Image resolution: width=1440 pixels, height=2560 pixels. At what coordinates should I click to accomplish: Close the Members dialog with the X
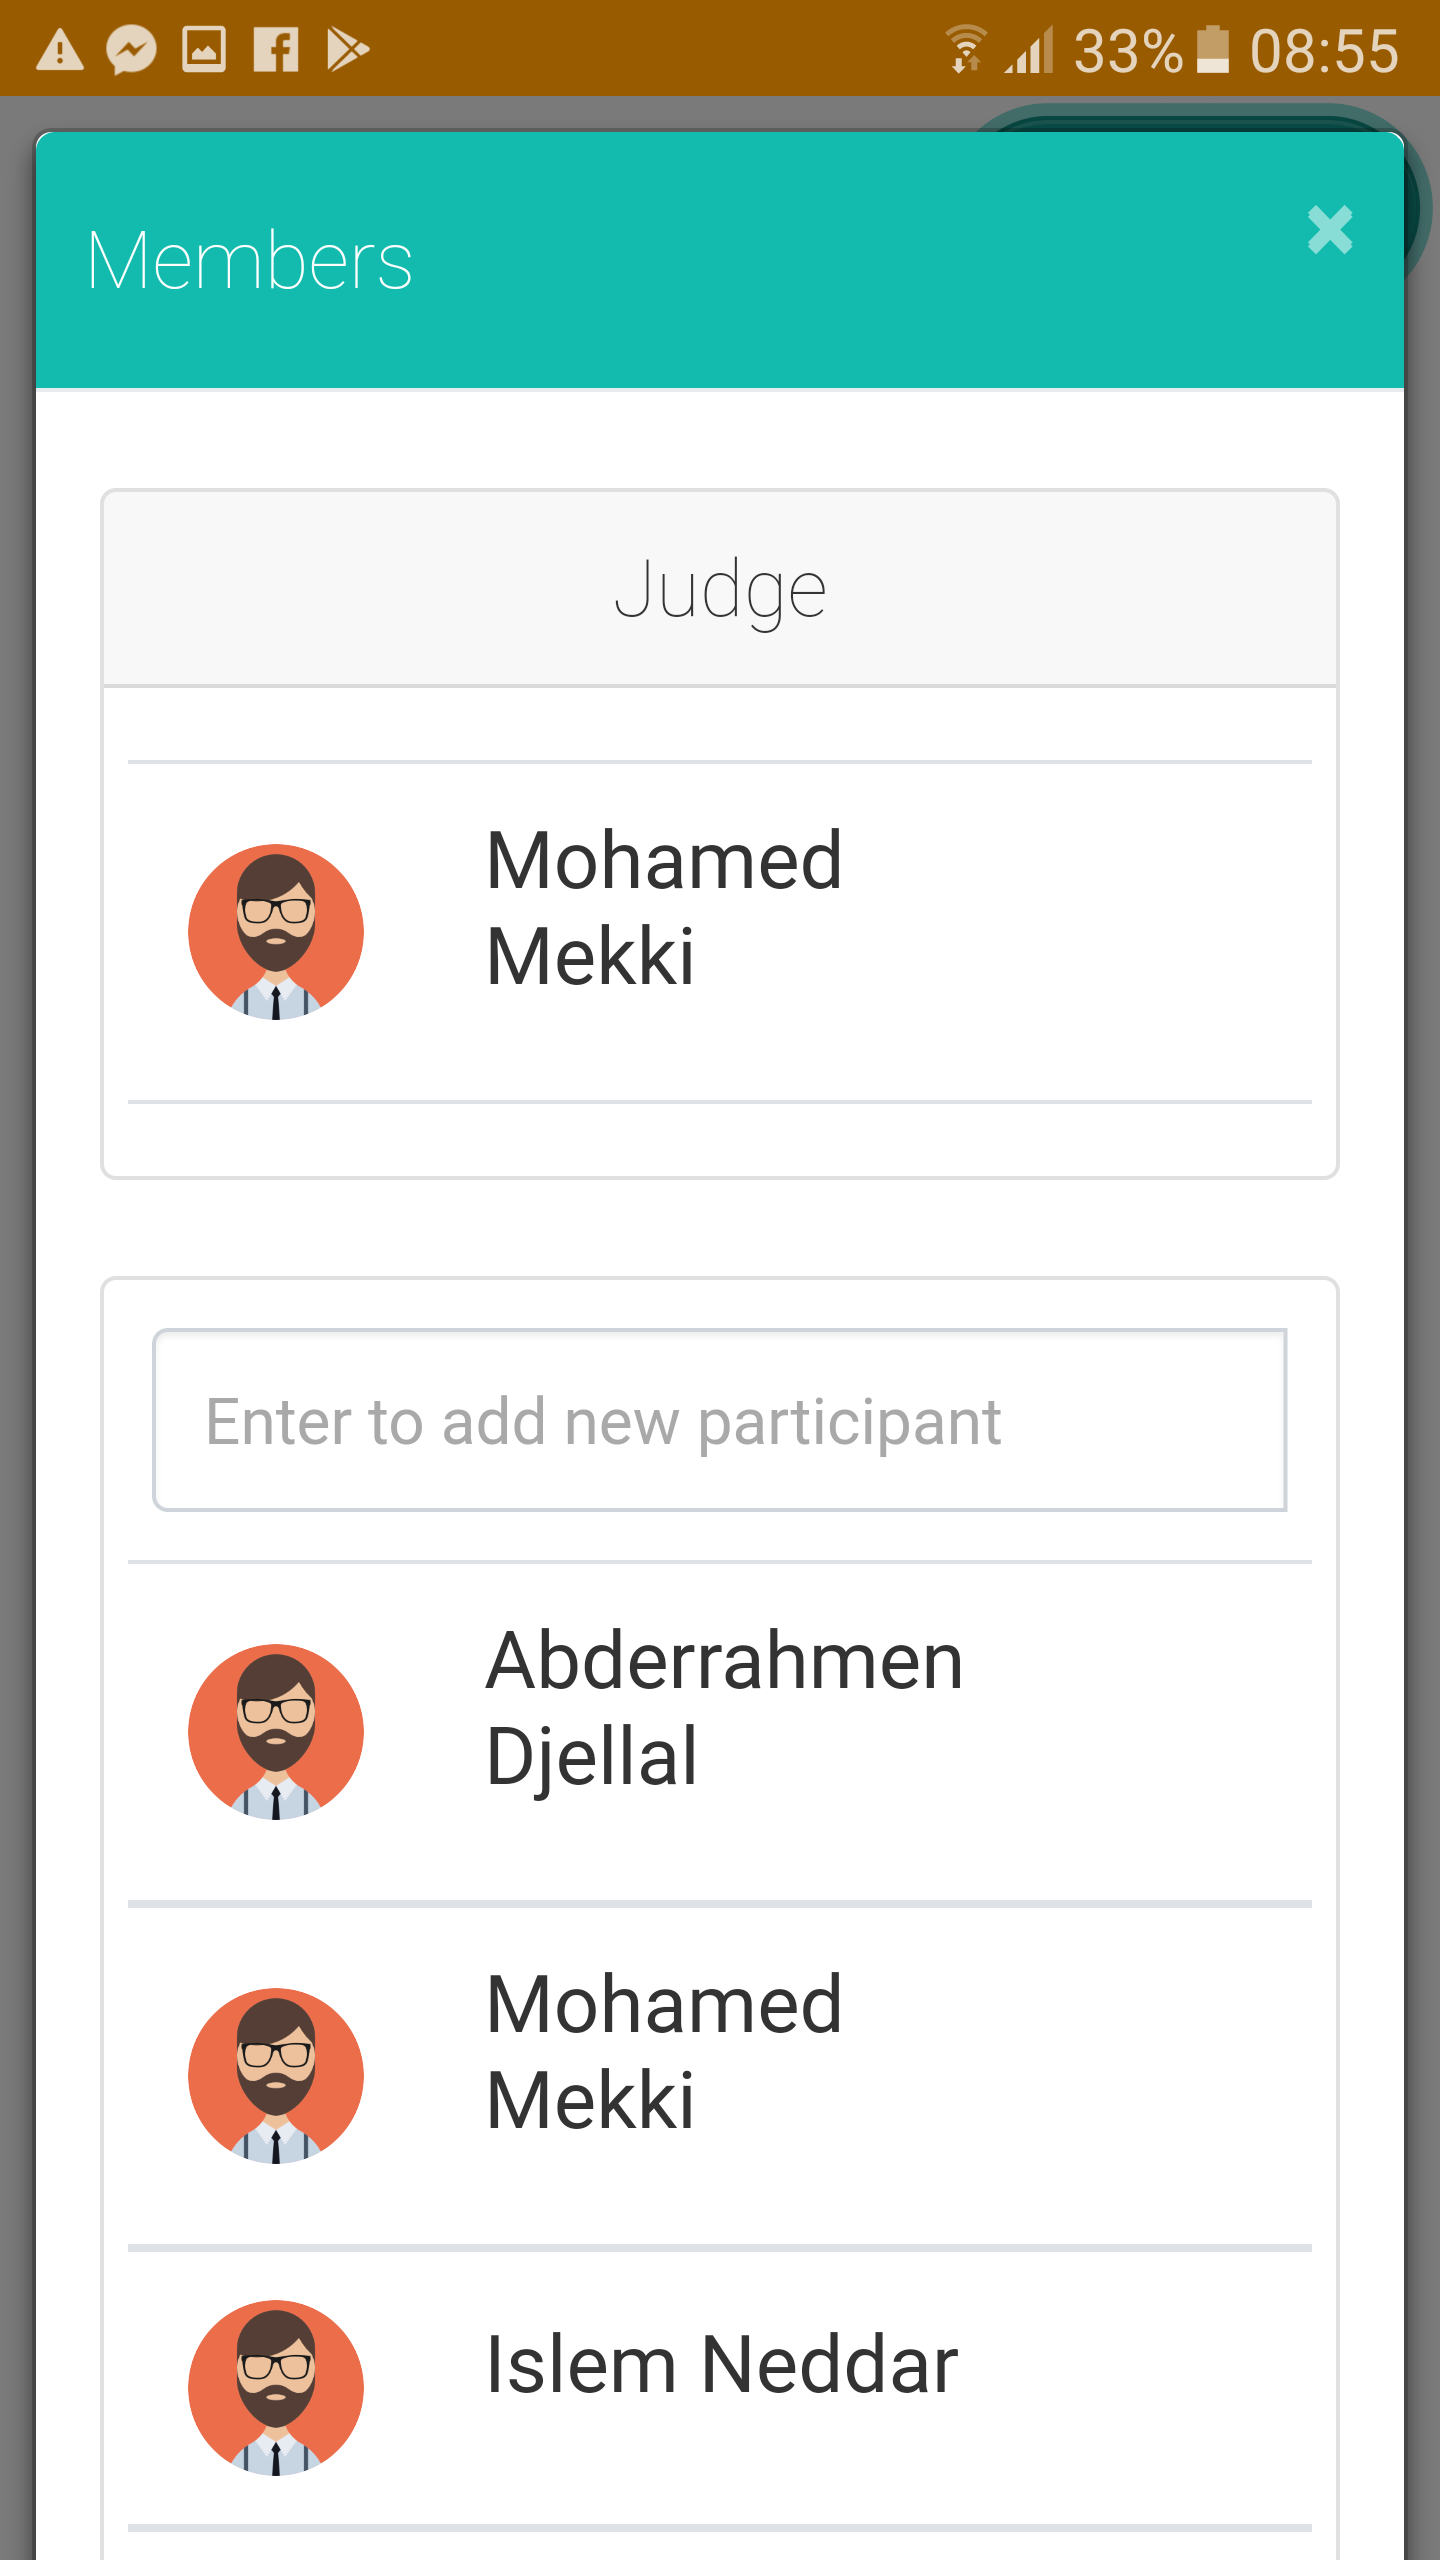(1329, 230)
